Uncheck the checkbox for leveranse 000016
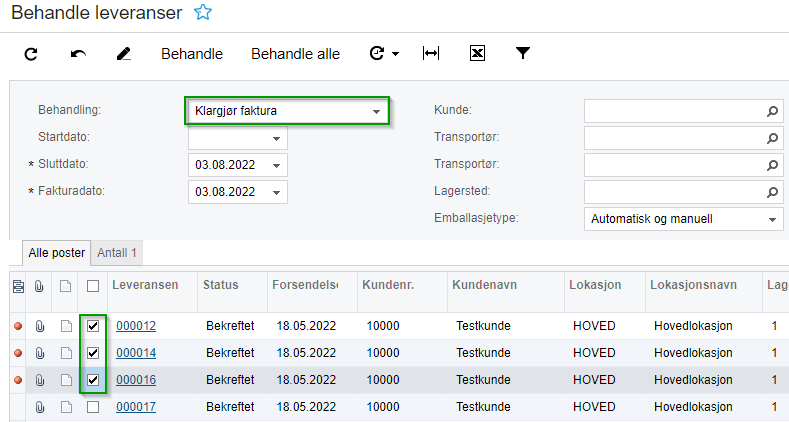 click(x=93, y=380)
